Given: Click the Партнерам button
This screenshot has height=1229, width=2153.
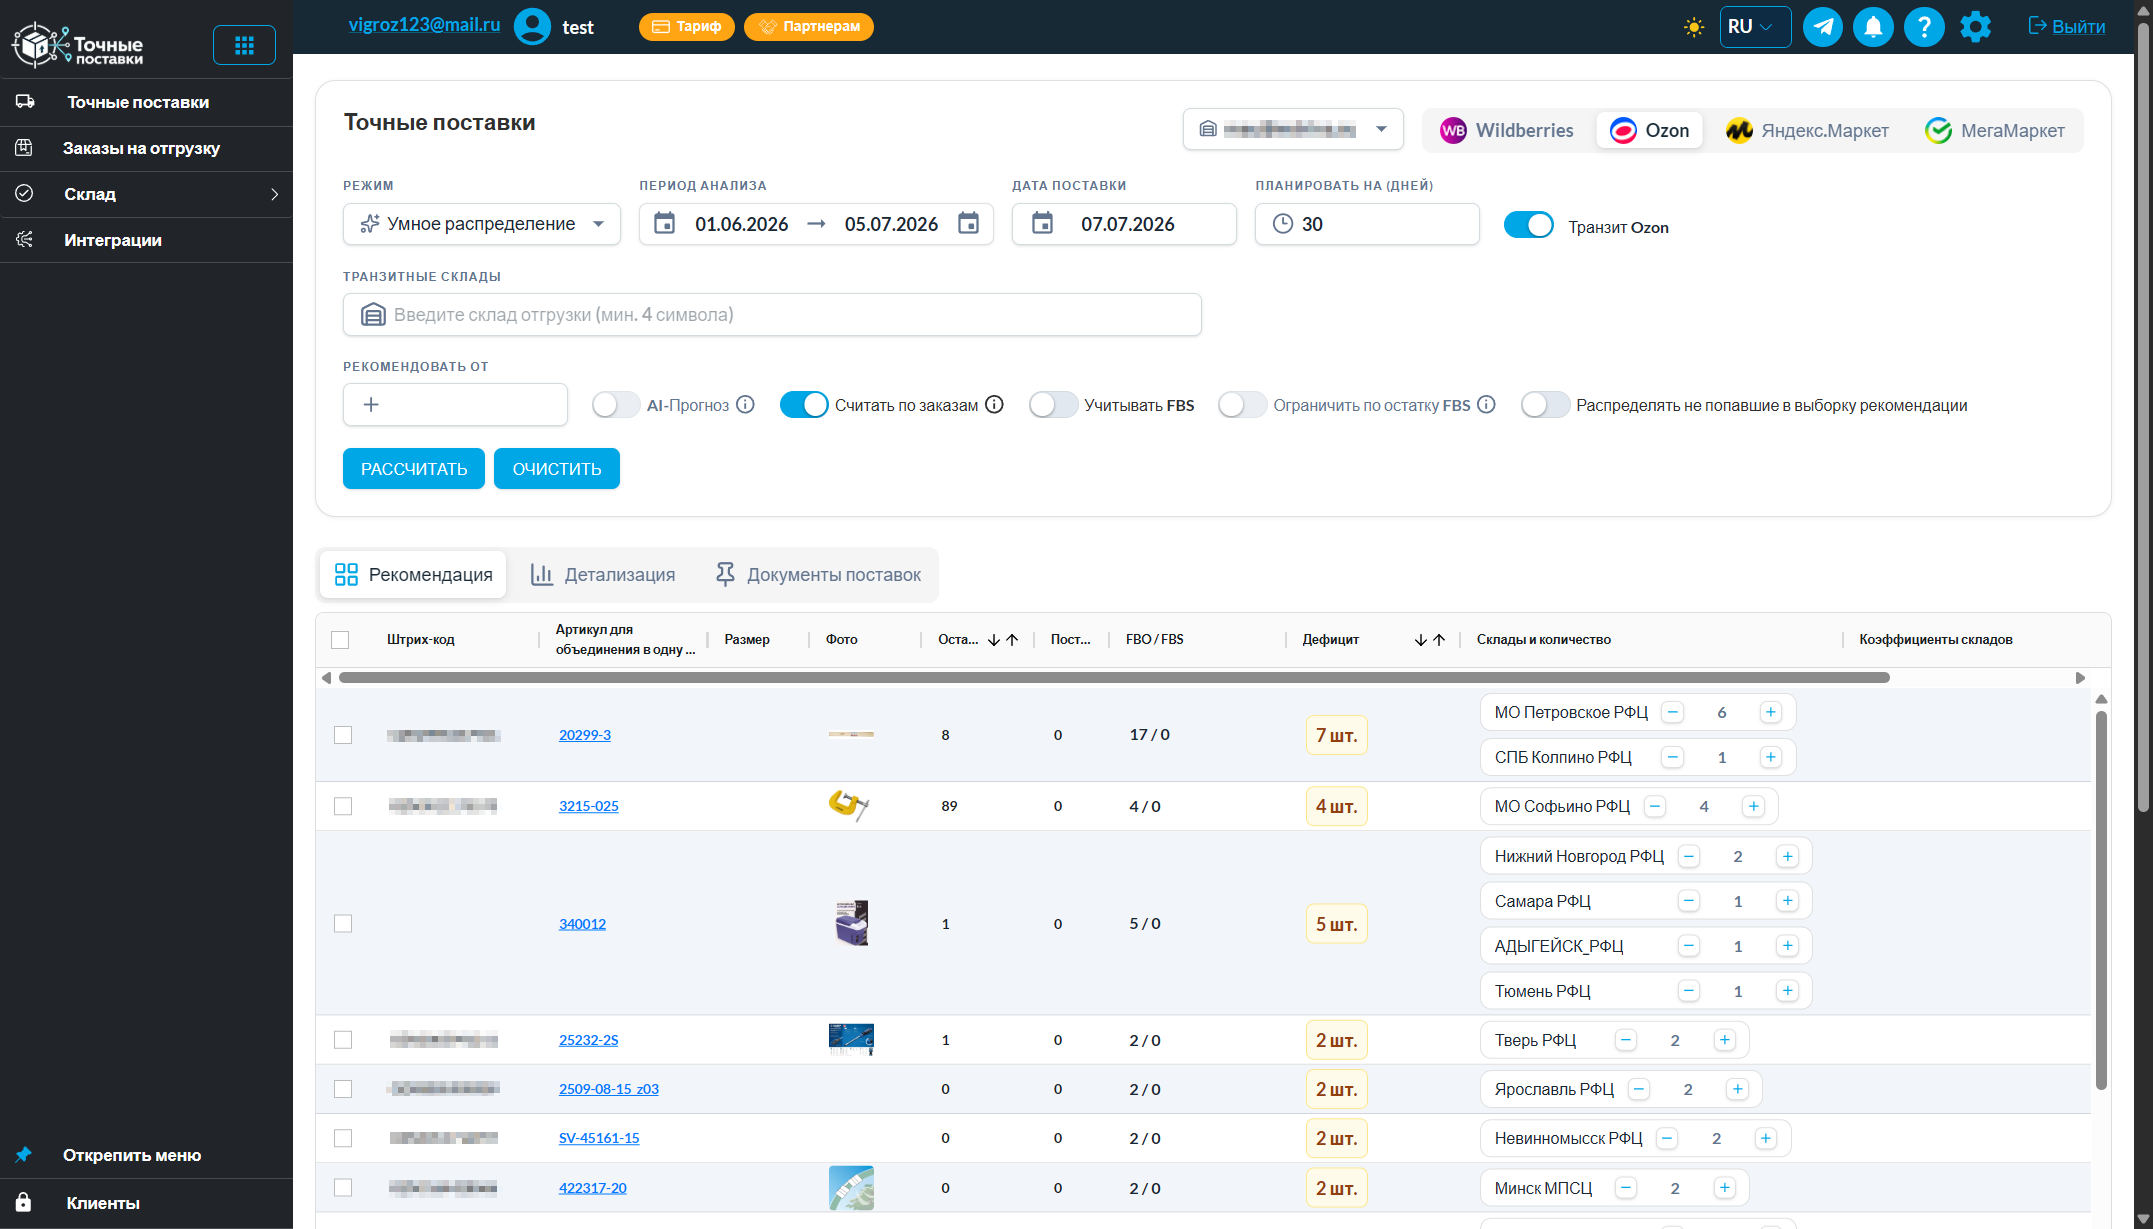Looking at the screenshot, I should coord(809,27).
